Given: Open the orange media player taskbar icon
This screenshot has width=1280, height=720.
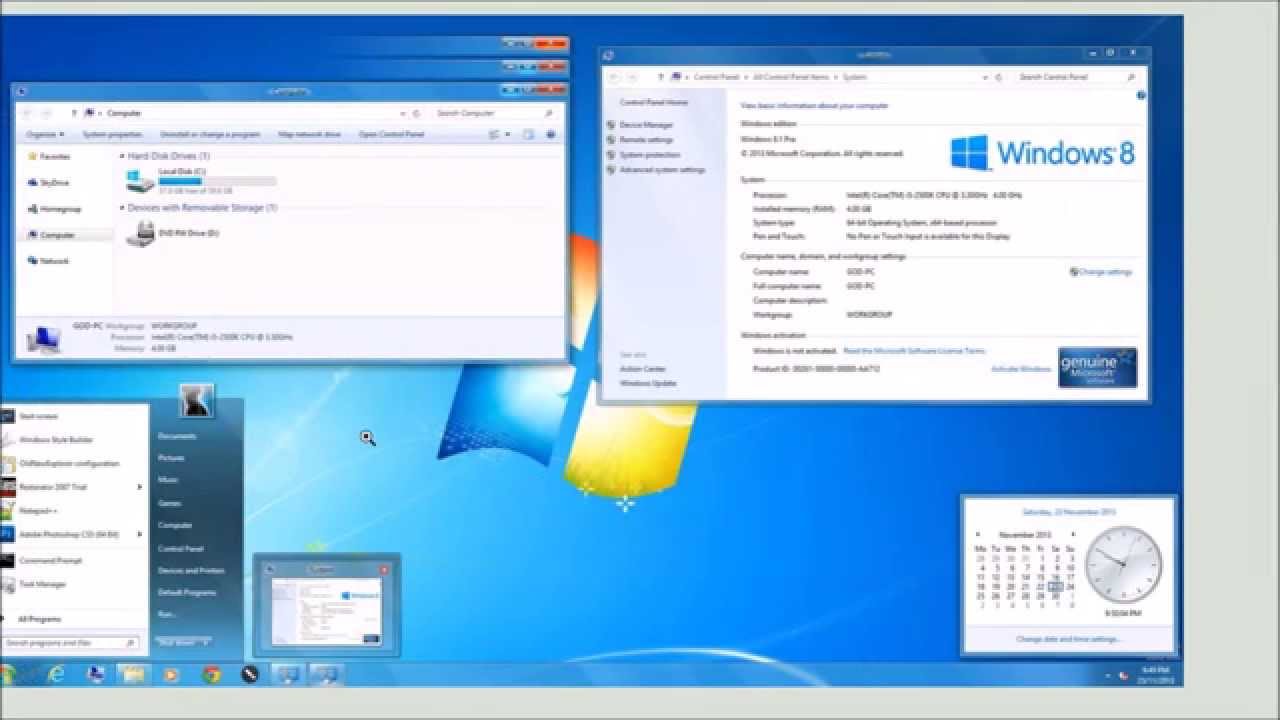Looking at the screenshot, I should pyautogui.click(x=172, y=675).
